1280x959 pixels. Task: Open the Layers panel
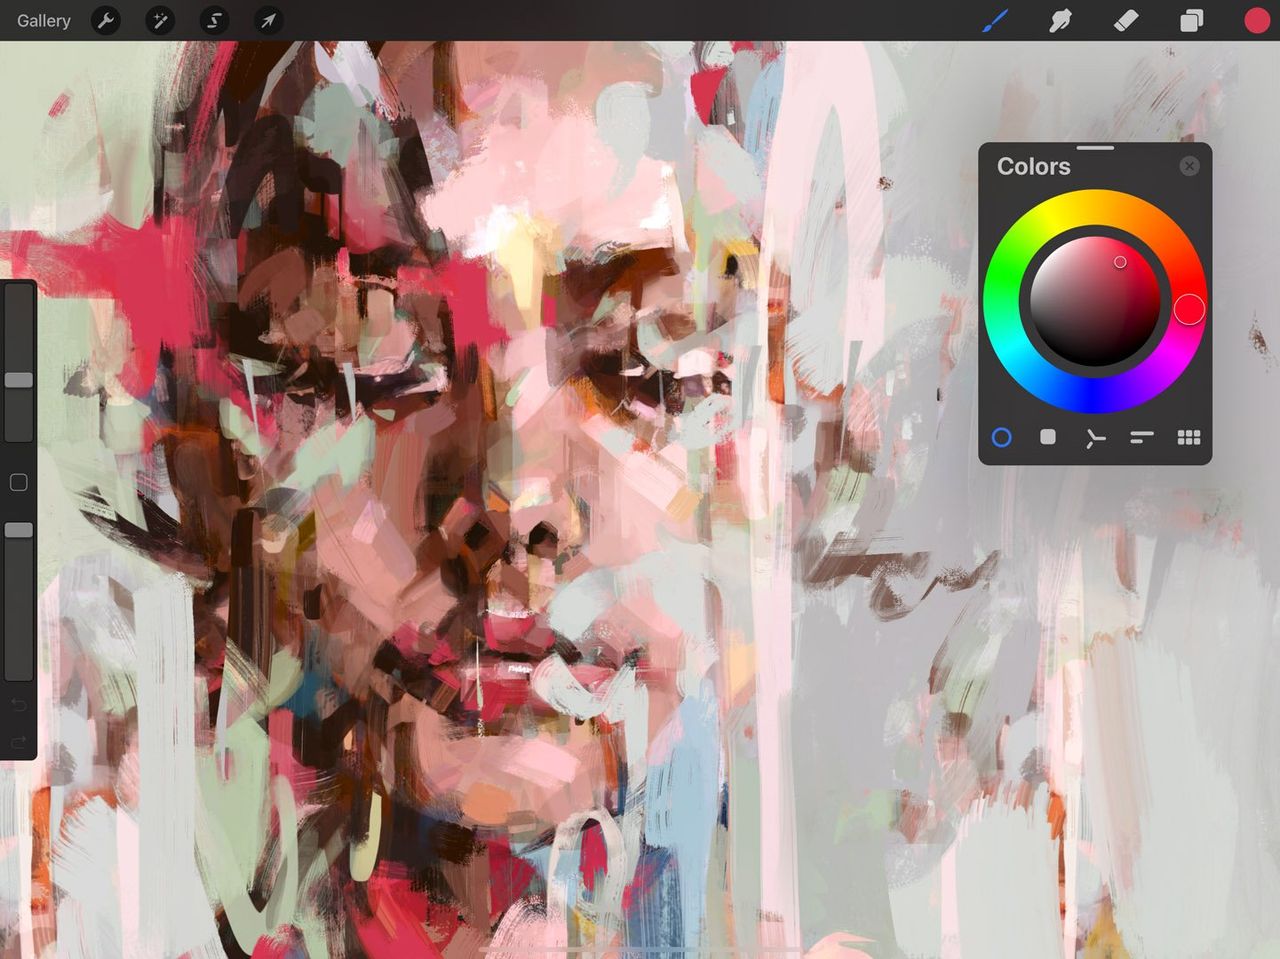(1191, 20)
